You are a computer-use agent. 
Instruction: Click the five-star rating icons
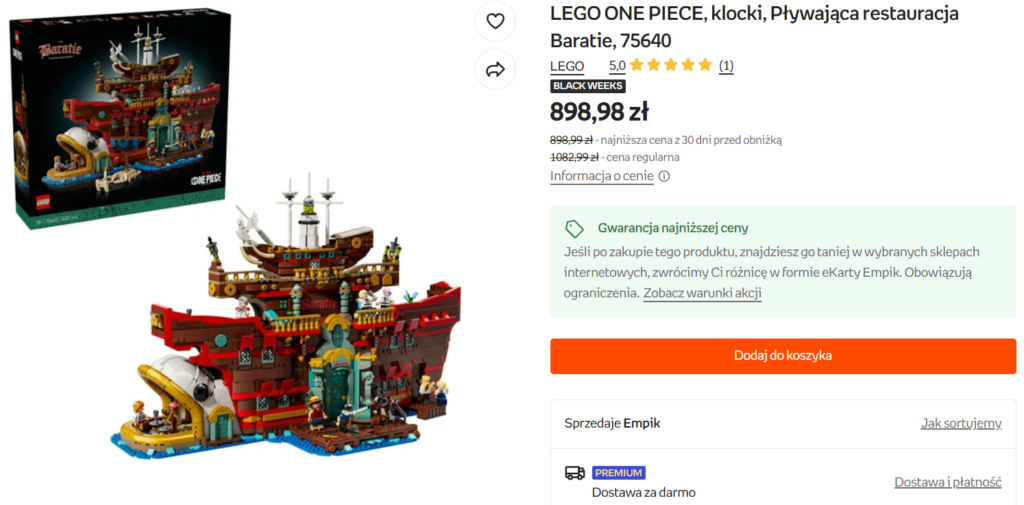(x=678, y=66)
